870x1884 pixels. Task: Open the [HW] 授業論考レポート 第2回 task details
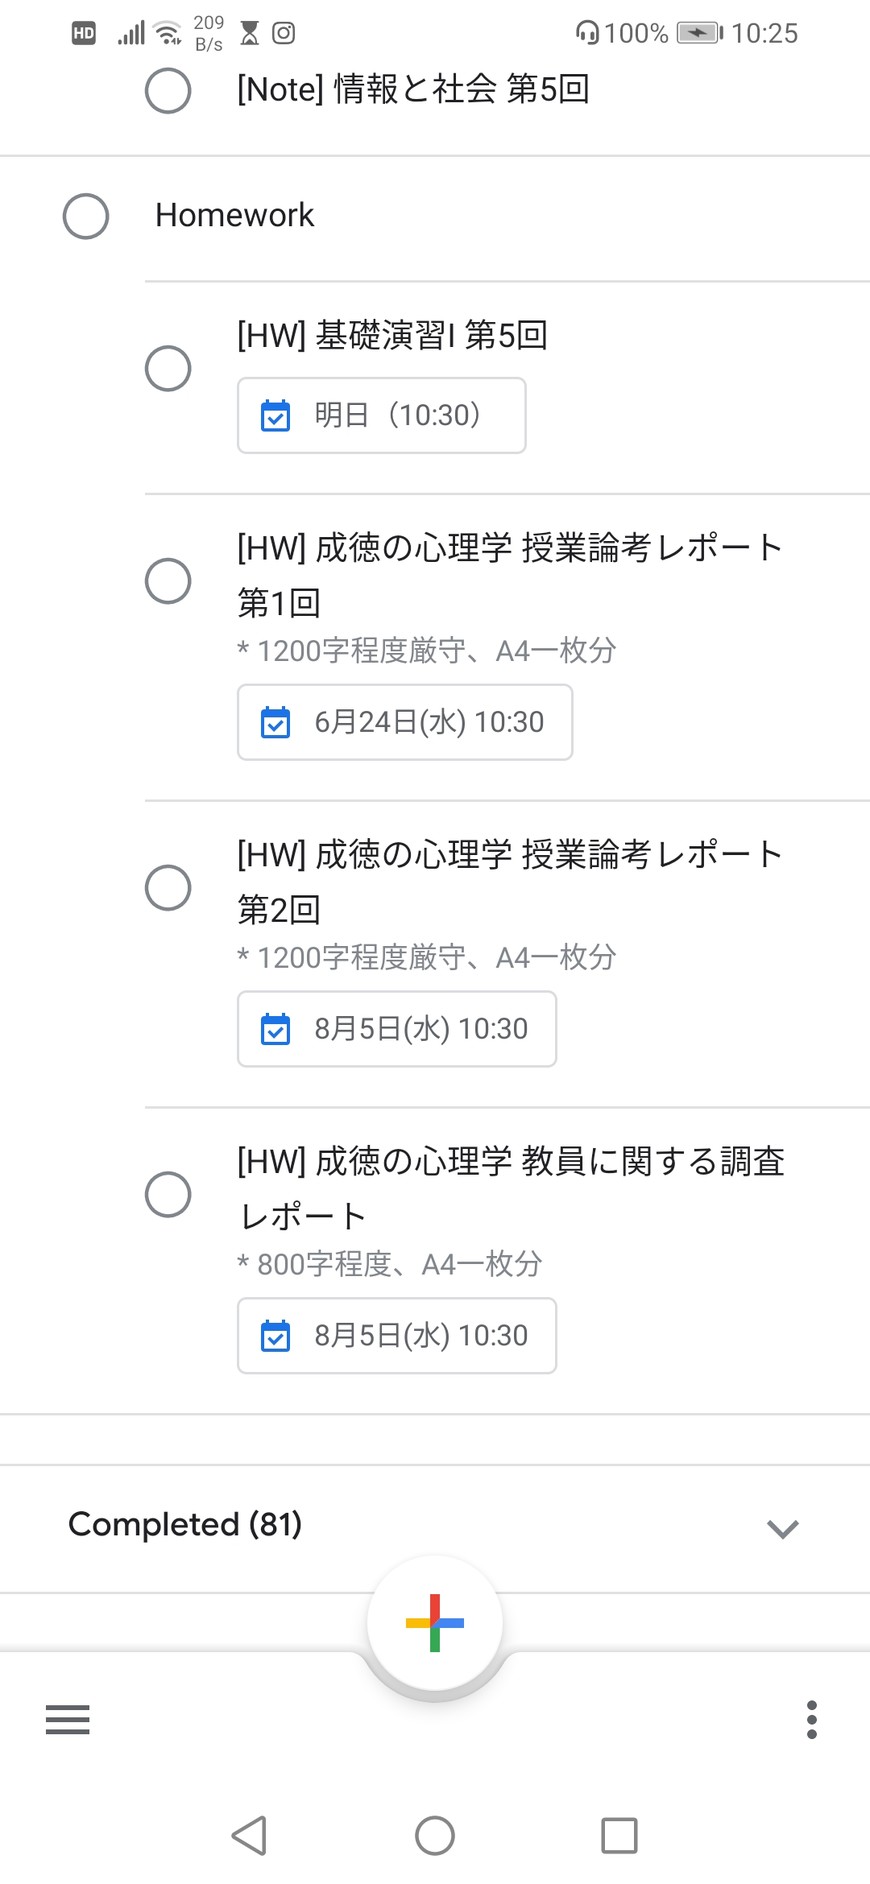[510, 880]
